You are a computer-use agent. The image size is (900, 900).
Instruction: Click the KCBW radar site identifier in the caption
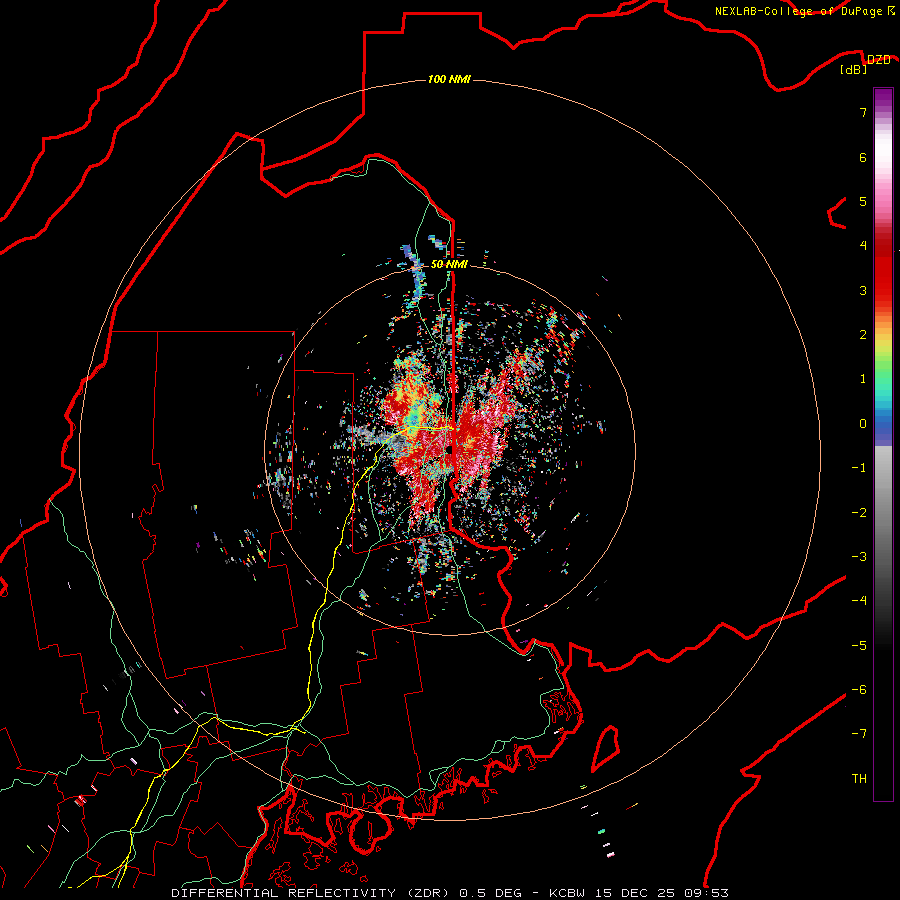tap(567, 893)
